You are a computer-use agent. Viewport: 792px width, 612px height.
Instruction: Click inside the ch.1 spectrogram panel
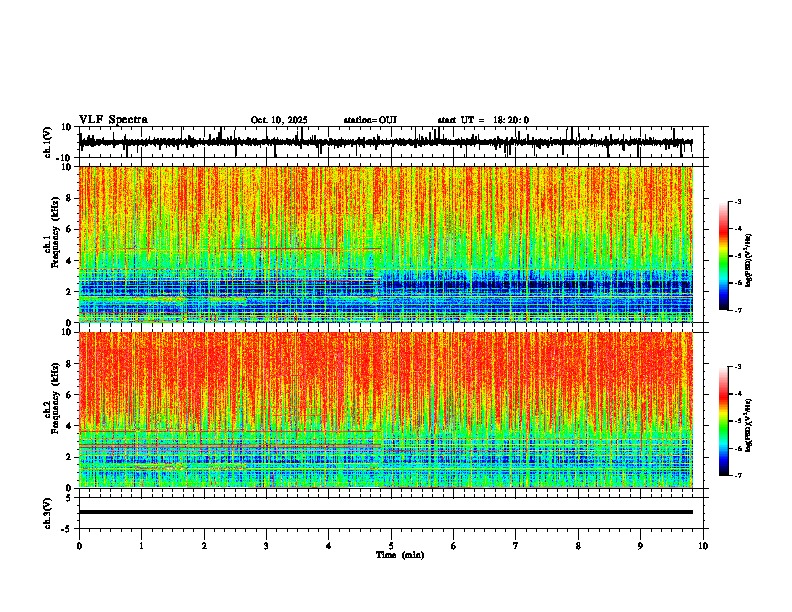tap(386, 244)
